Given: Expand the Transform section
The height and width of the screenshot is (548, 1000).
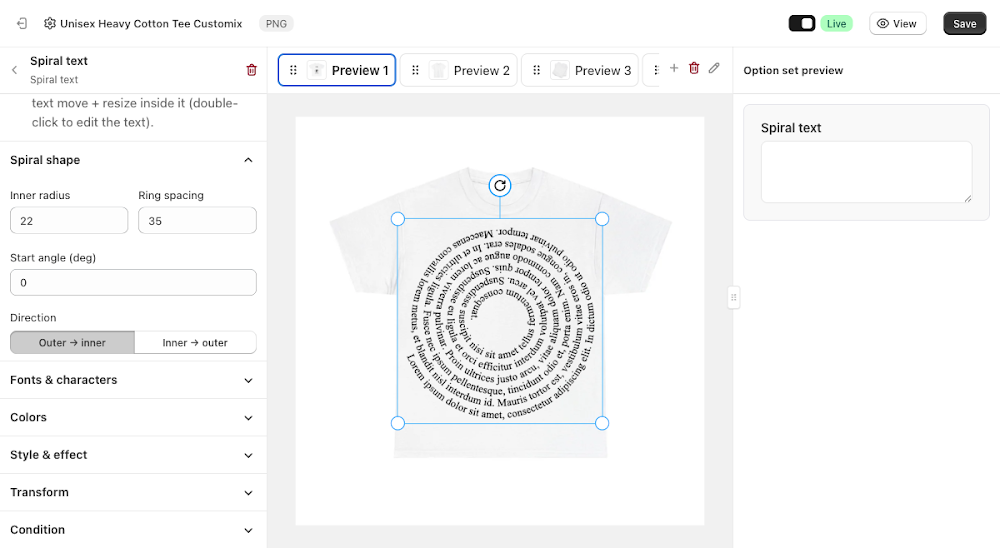Looking at the screenshot, I should pos(133,492).
